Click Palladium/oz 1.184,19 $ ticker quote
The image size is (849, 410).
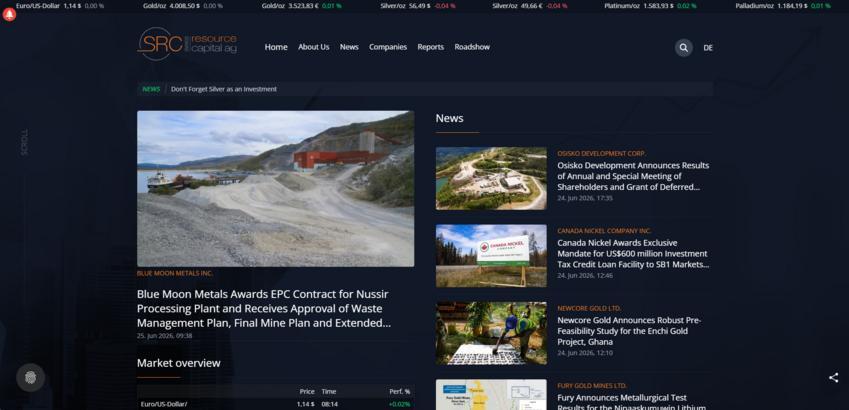tap(783, 5)
